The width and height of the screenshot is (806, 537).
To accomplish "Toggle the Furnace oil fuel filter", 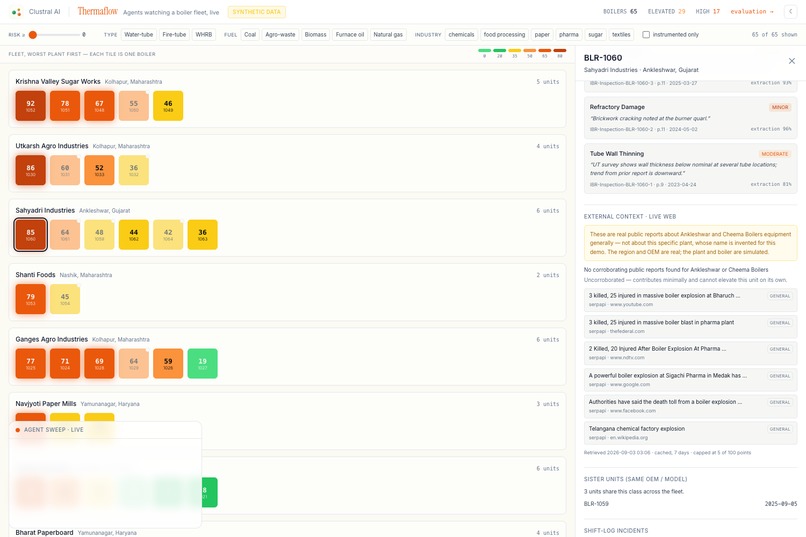I will coord(350,34).
